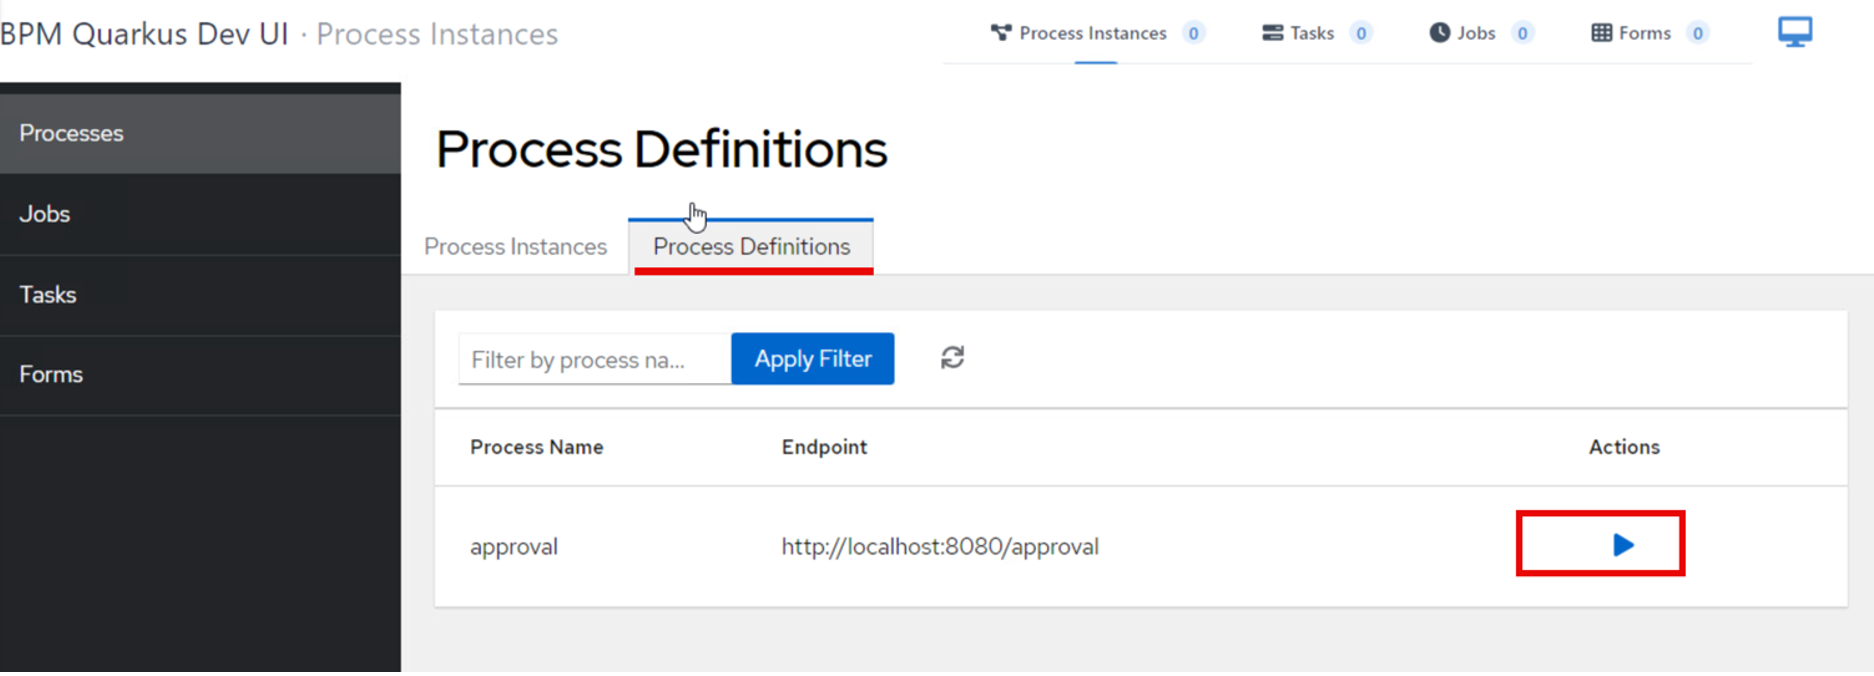Click the approval process name cell
1874x676 pixels.
coord(514,547)
